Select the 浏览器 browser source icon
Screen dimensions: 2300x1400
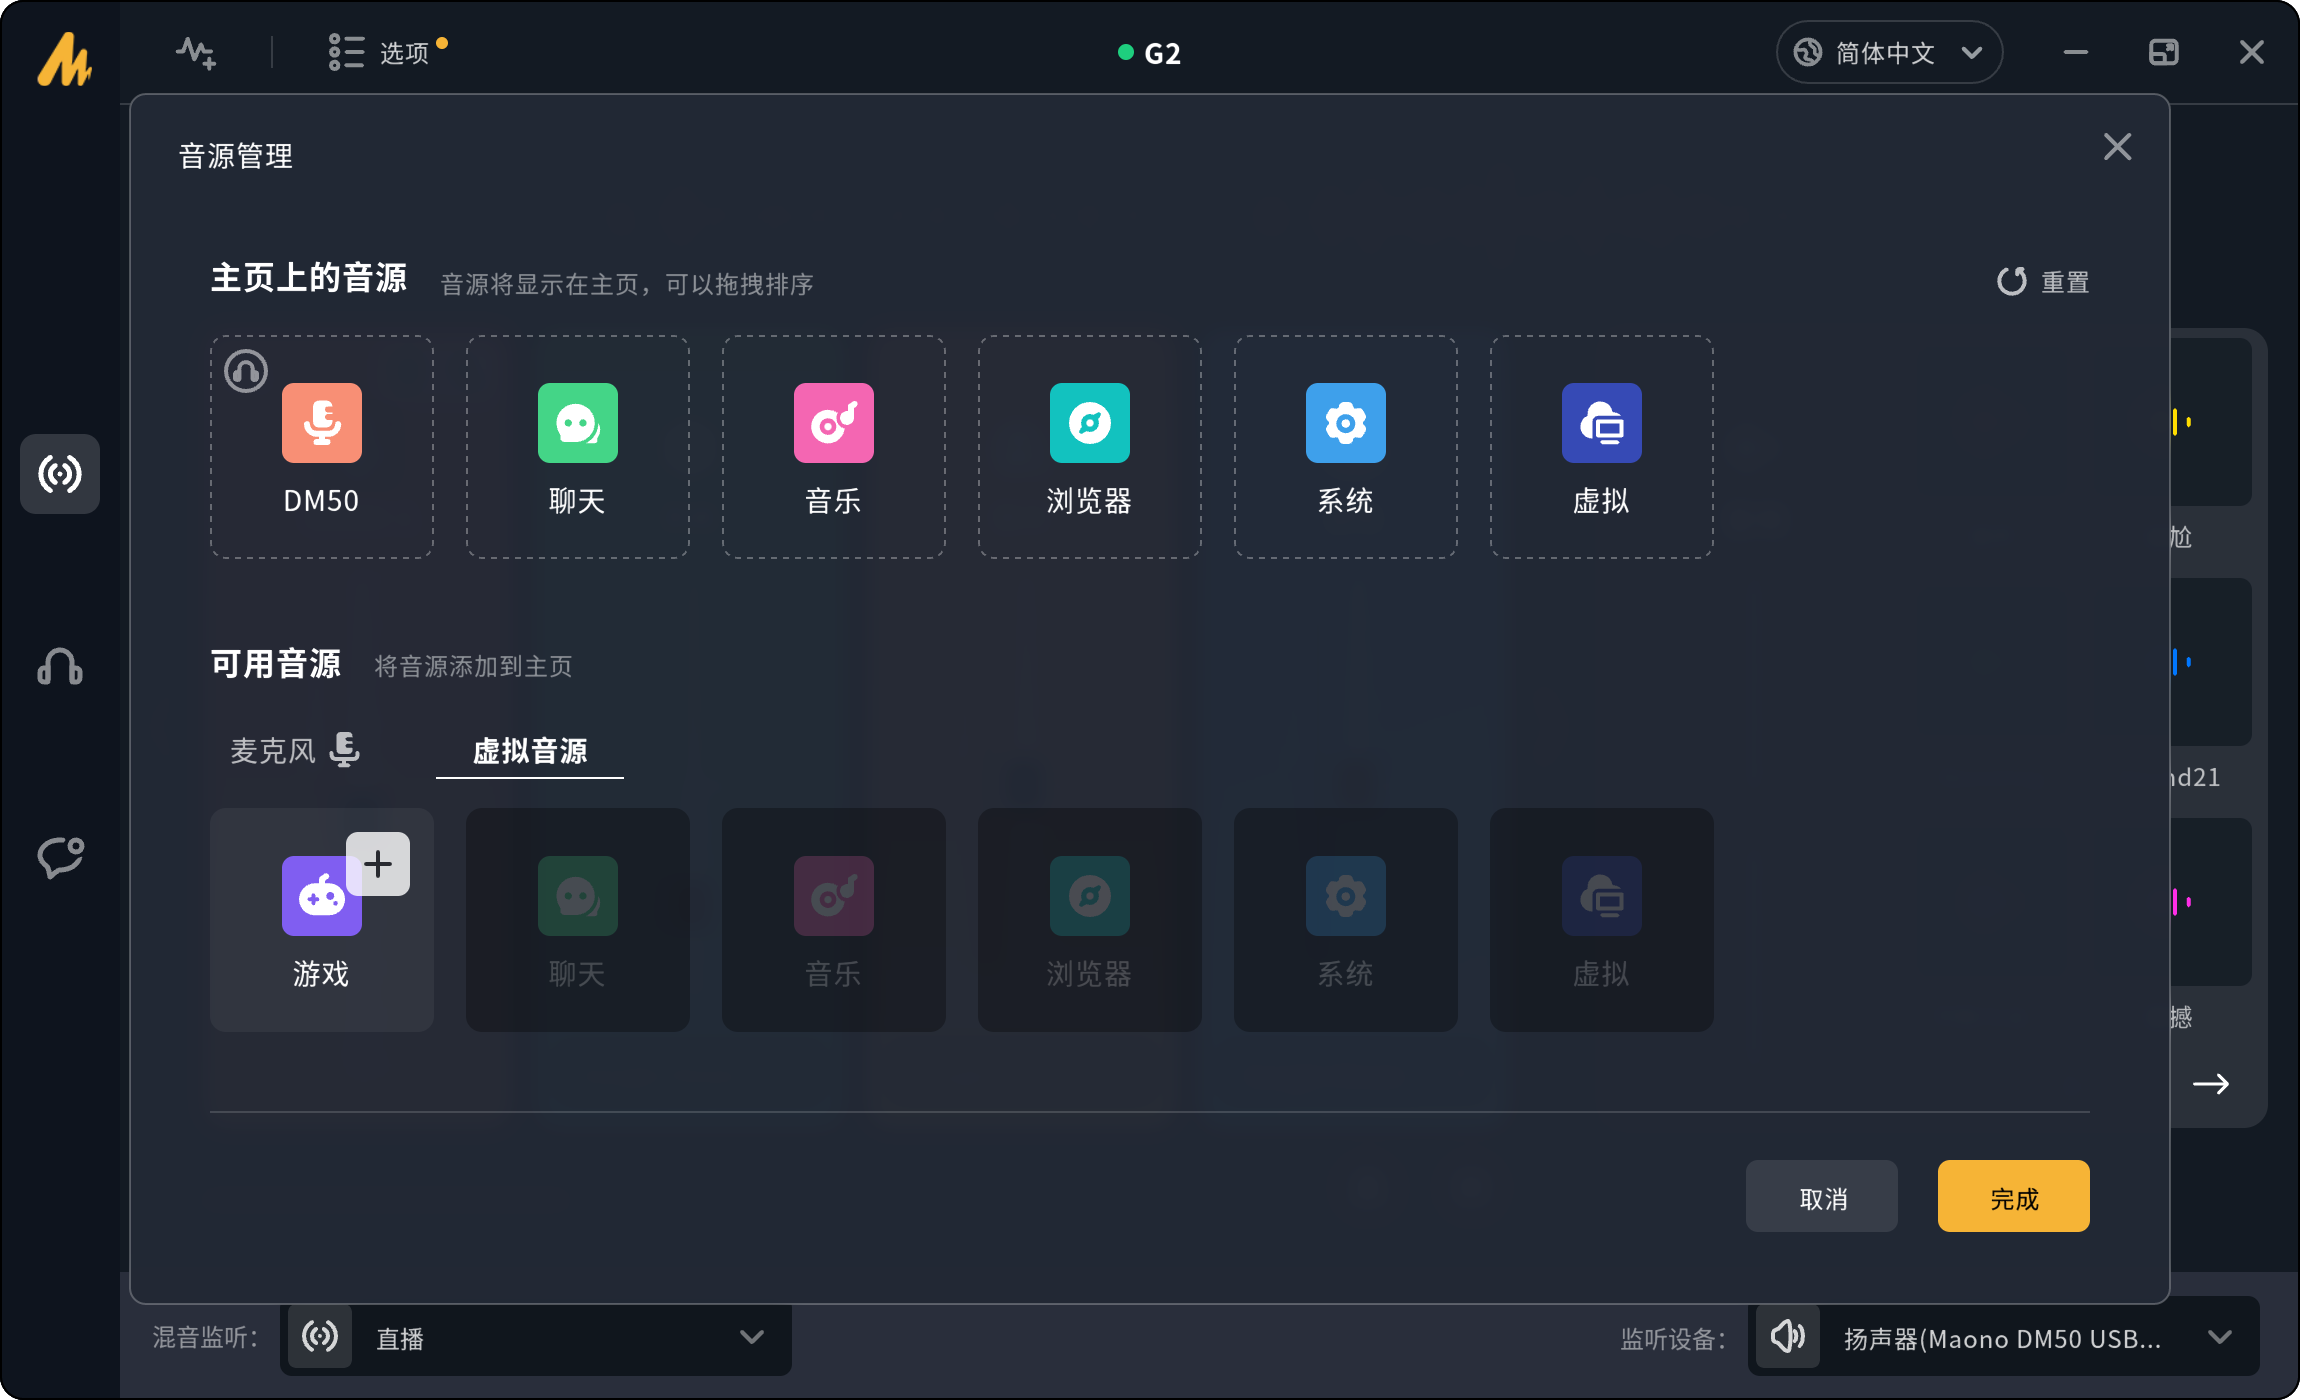coord(1089,423)
